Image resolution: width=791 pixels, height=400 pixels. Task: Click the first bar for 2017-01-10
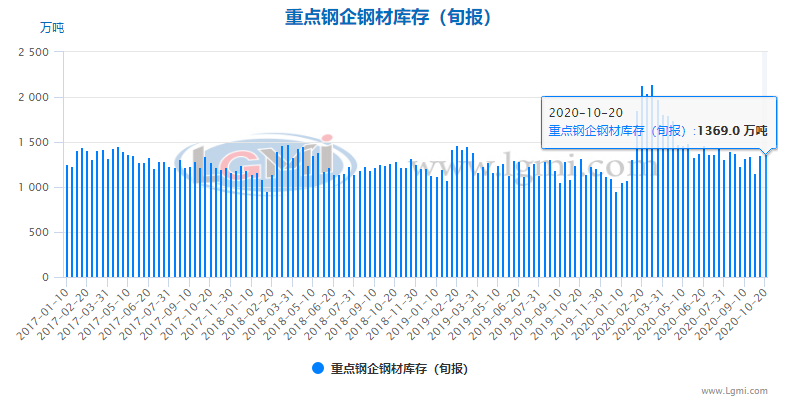pyautogui.click(x=67, y=221)
